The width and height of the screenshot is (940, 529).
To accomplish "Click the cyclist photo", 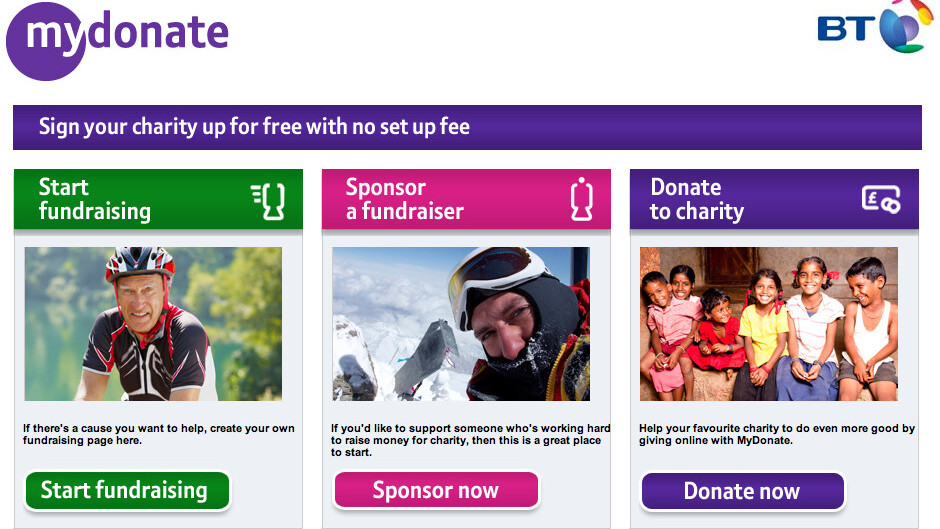I will point(153,324).
